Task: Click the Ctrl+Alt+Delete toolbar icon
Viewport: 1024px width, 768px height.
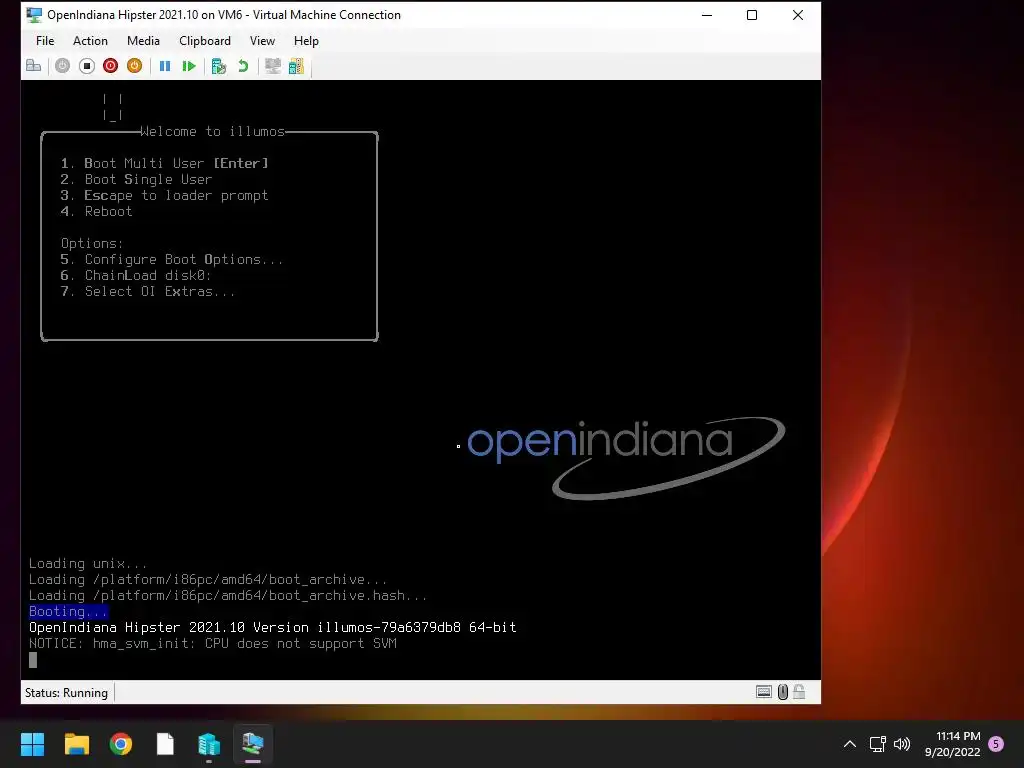Action: pos(33,66)
